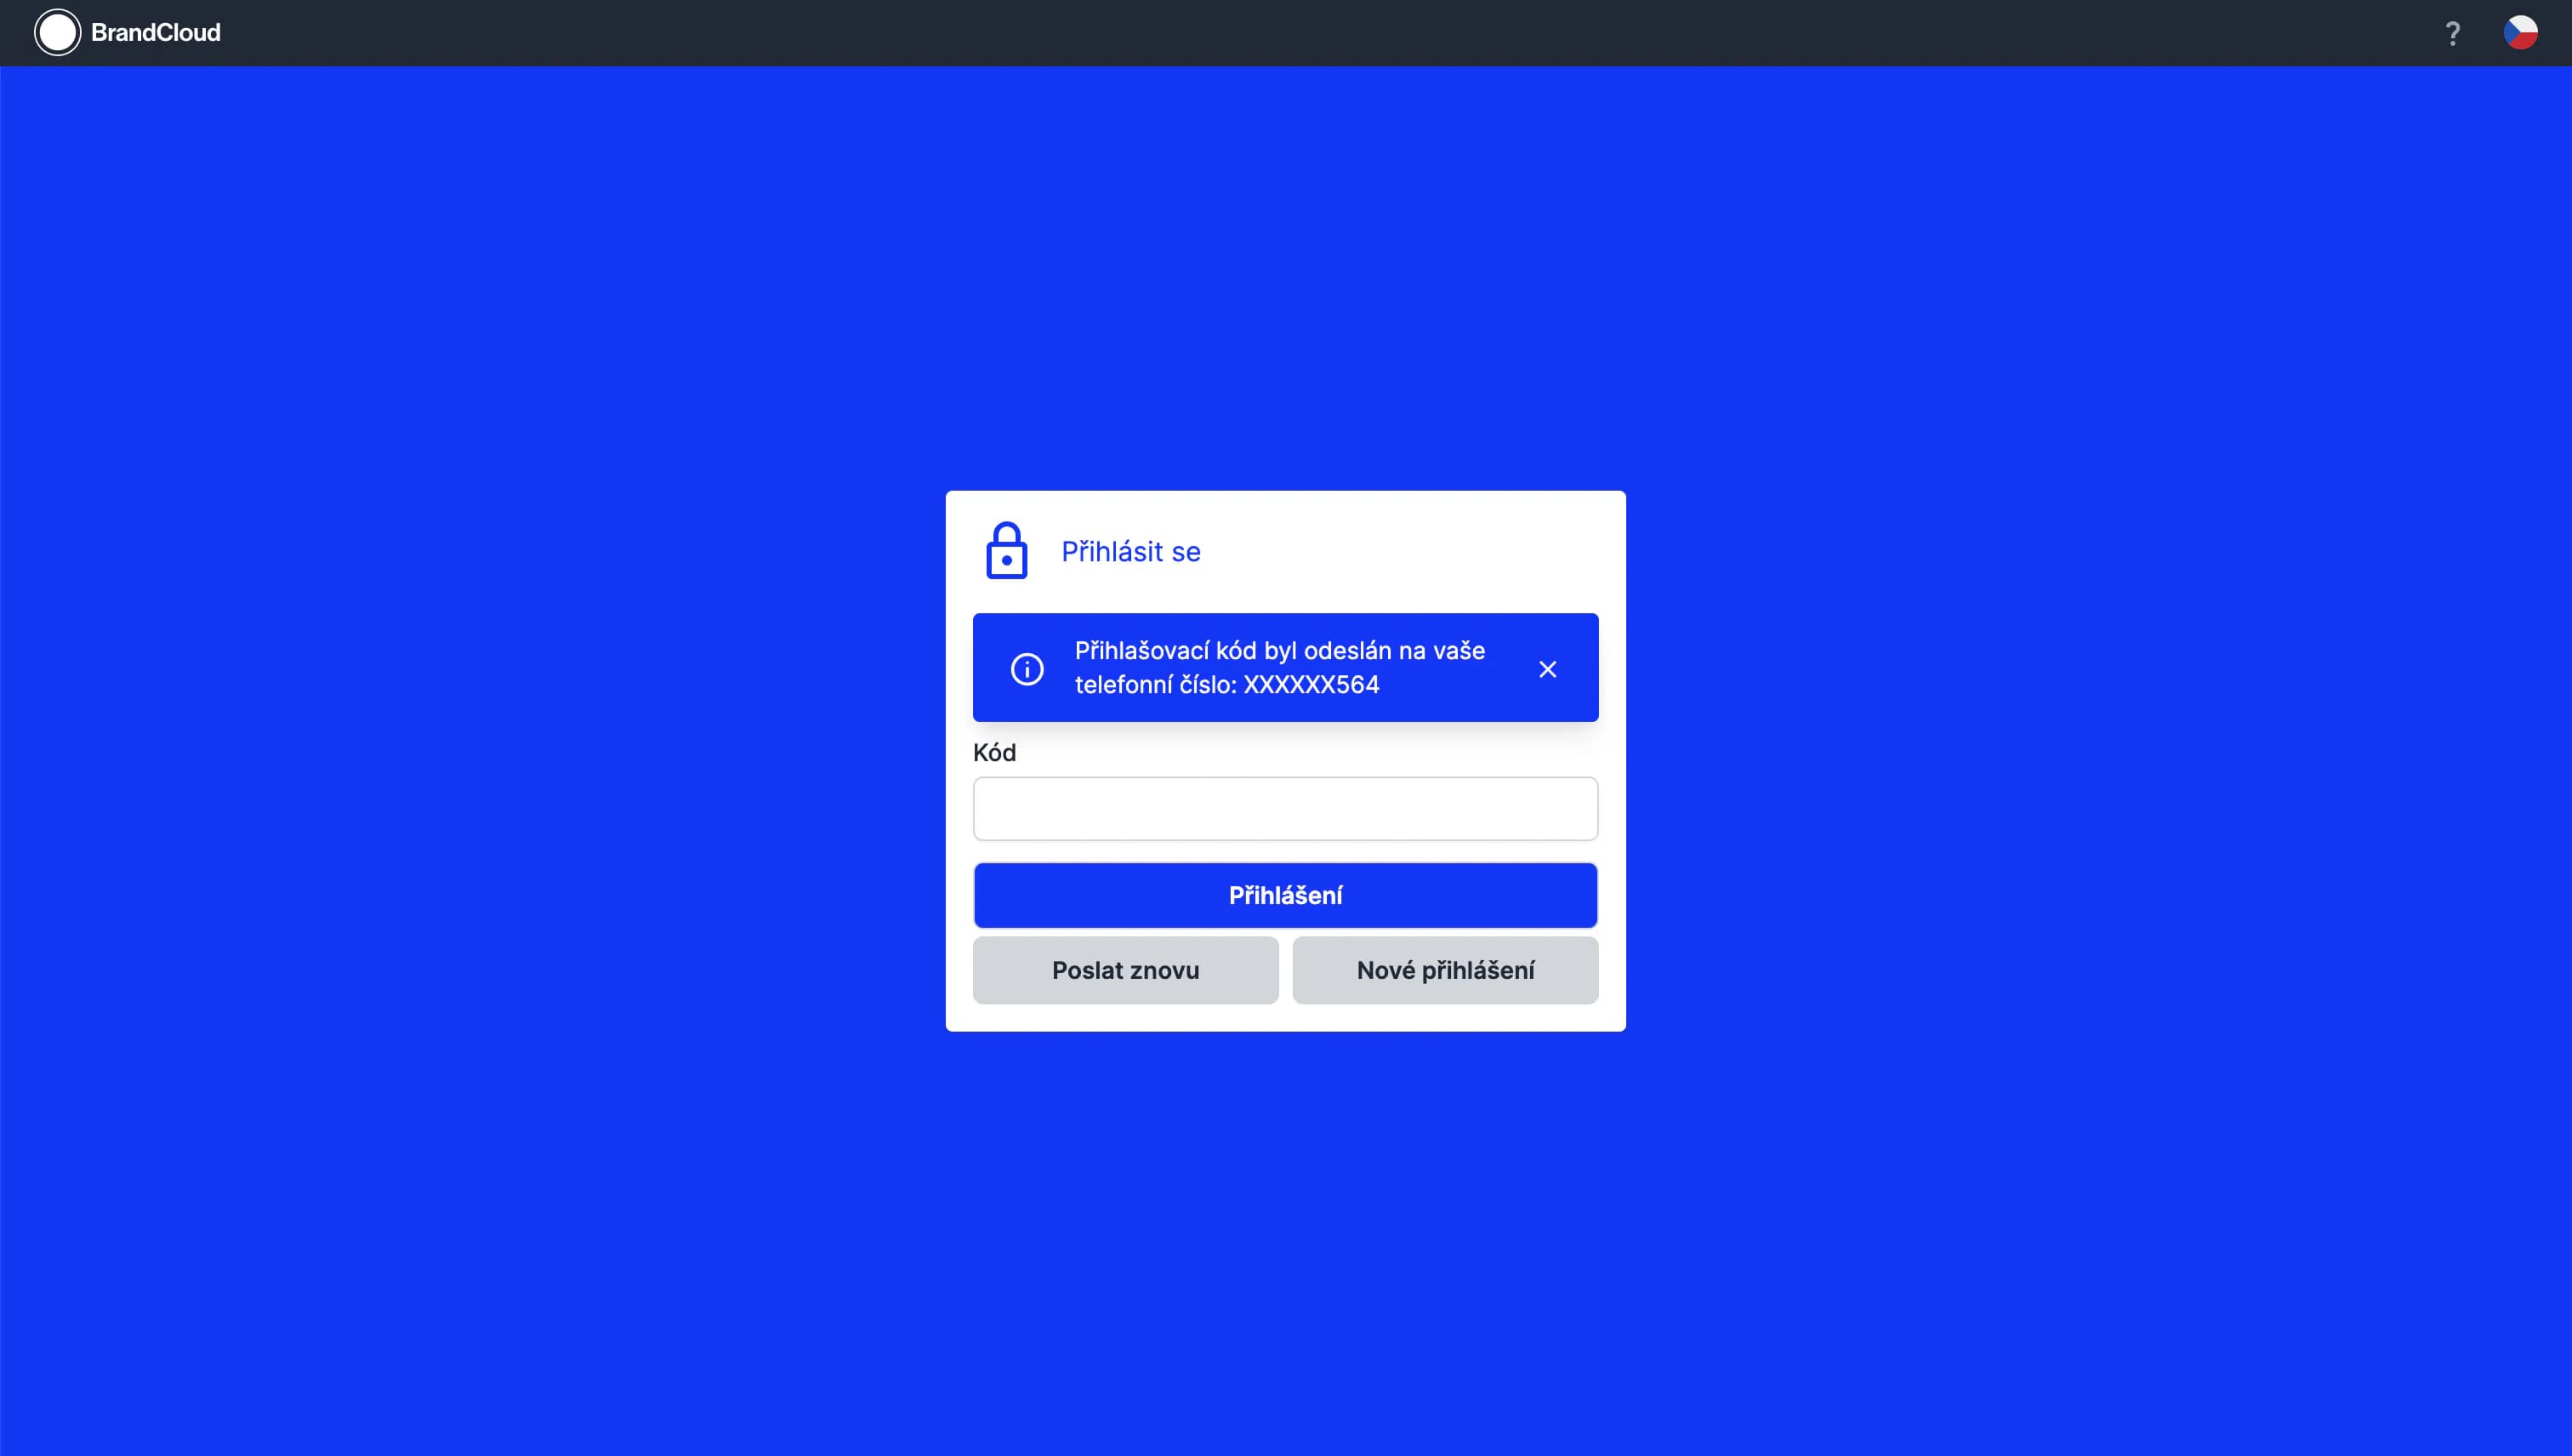
Task: Click the BrandCloud circle logo
Action: click(57, 33)
